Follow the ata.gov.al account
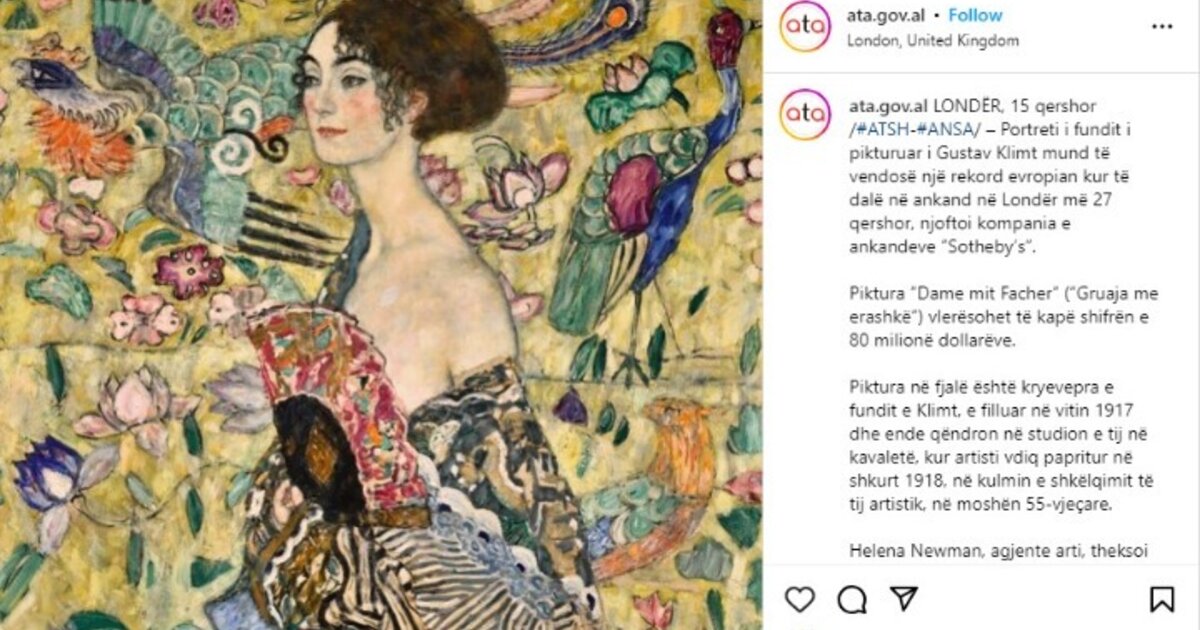This screenshot has width=1200, height=630. click(975, 16)
